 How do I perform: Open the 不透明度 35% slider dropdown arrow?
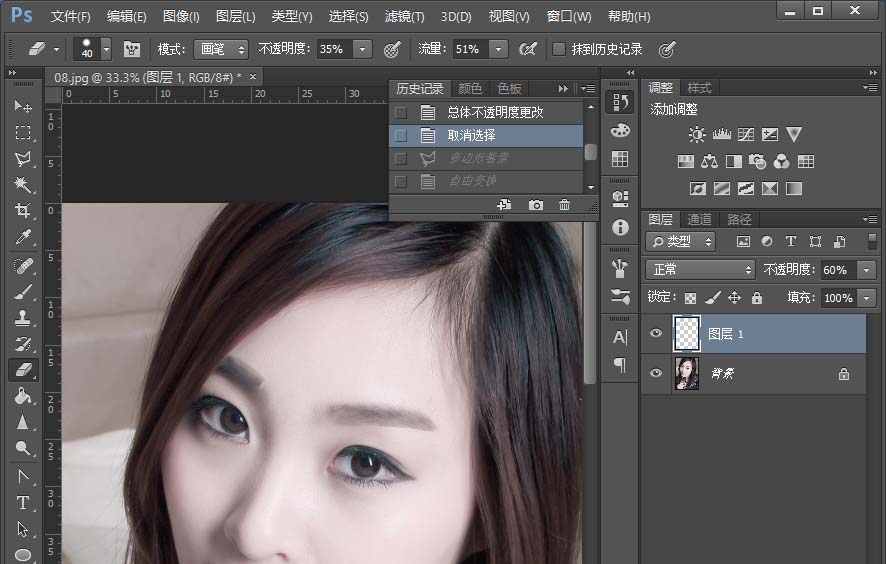point(362,49)
